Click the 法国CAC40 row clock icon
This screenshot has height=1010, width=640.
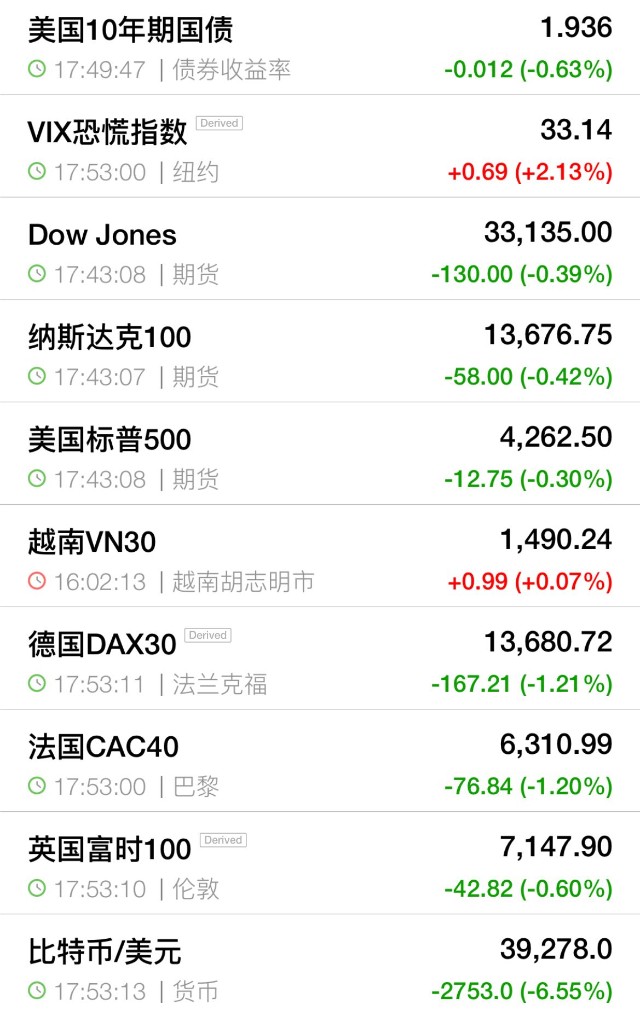(x=37, y=787)
